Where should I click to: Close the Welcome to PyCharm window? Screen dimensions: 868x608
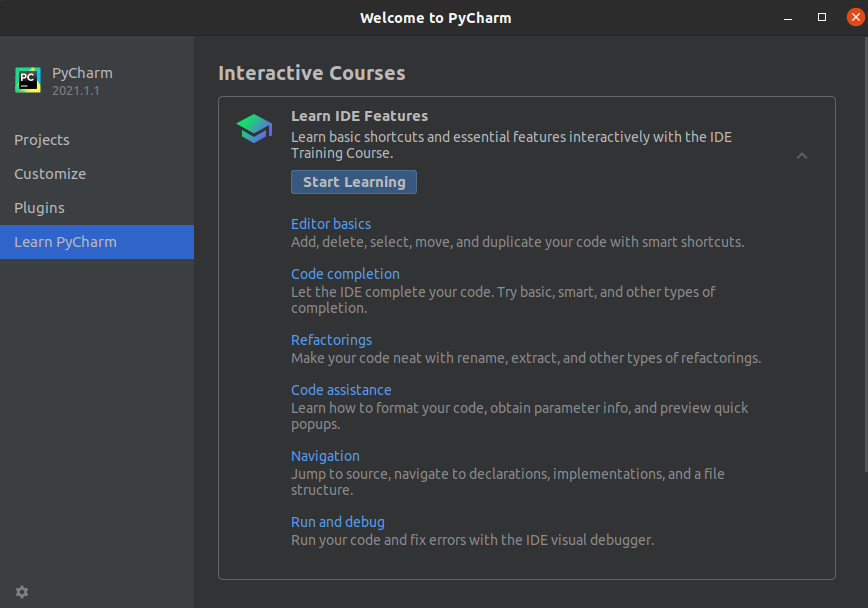click(856, 18)
